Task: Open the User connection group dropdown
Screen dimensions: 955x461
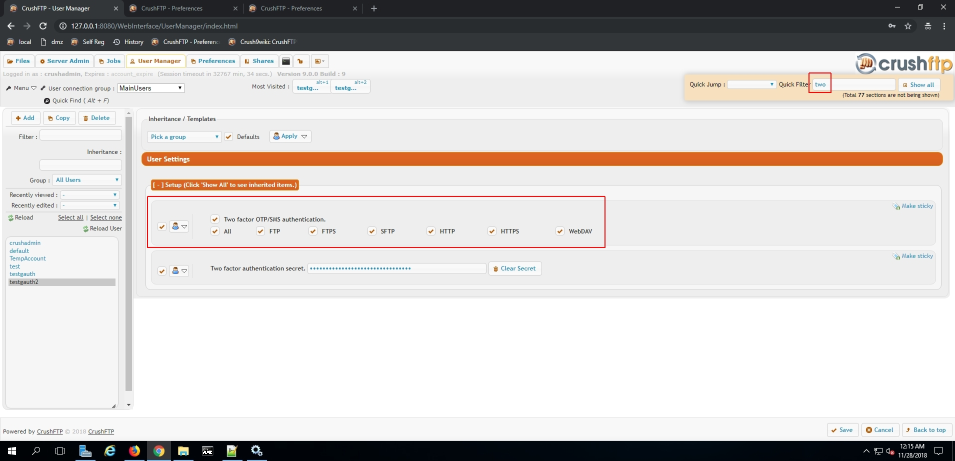Action: pyautogui.click(x=151, y=88)
